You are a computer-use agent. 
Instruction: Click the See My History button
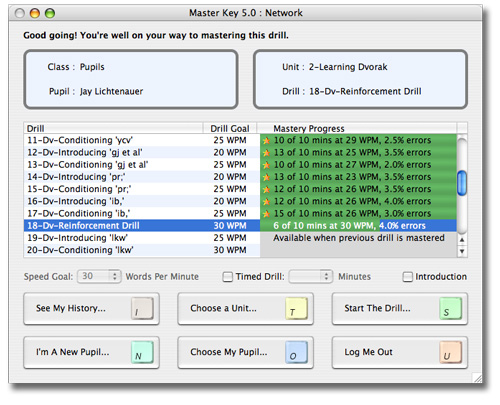click(x=91, y=309)
